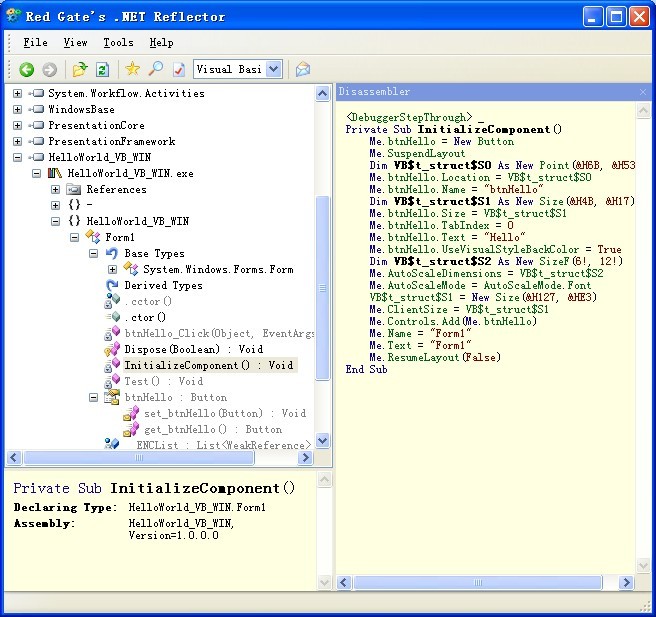This screenshot has width=656, height=617.
Task: Select the PresentationFramework assembly
Action: 112,141
